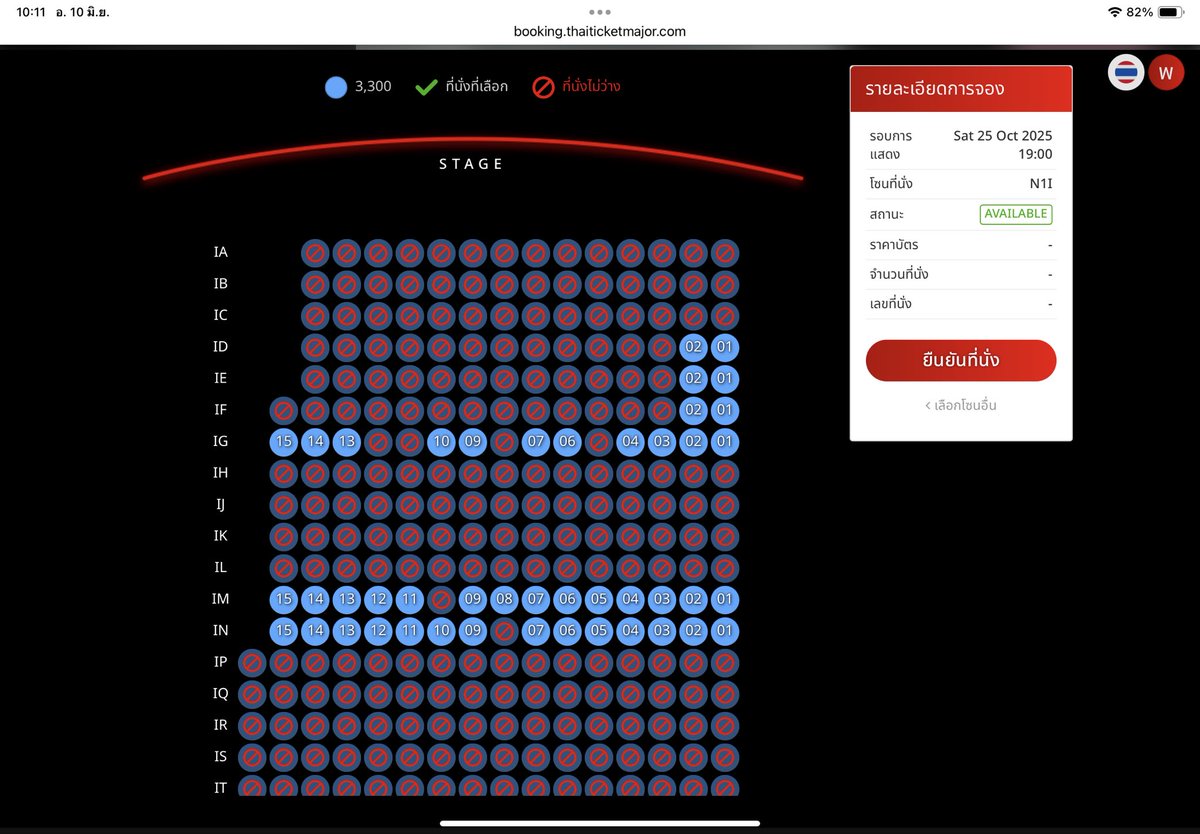Image resolution: width=1200 pixels, height=834 pixels.
Task: Select seat 02 in row IF
Action: [x=692, y=410]
